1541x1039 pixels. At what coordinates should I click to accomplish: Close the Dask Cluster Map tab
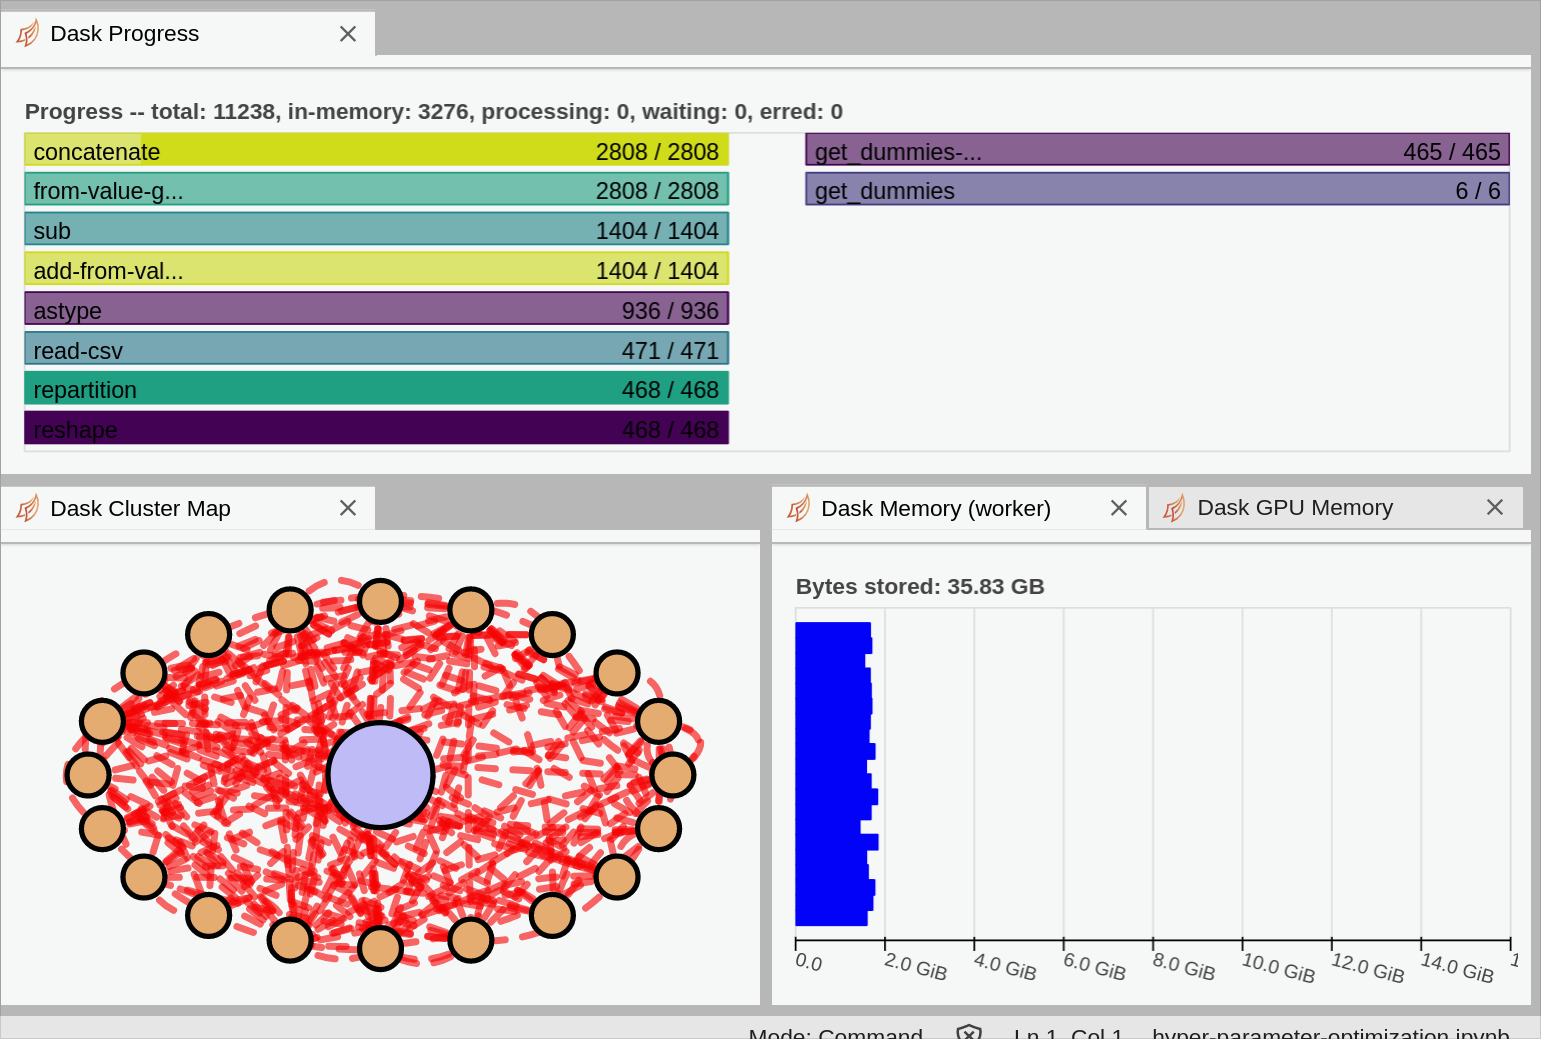(348, 508)
